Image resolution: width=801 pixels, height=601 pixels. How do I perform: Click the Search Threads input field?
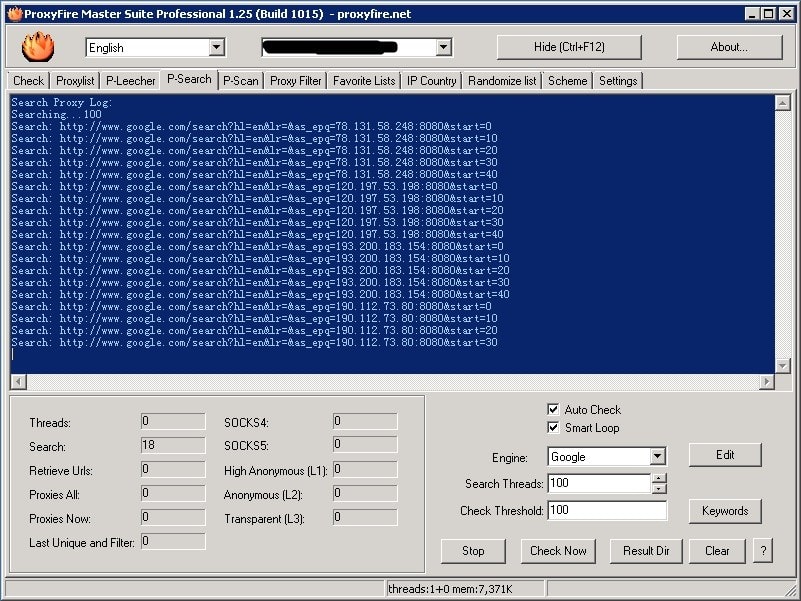click(599, 483)
